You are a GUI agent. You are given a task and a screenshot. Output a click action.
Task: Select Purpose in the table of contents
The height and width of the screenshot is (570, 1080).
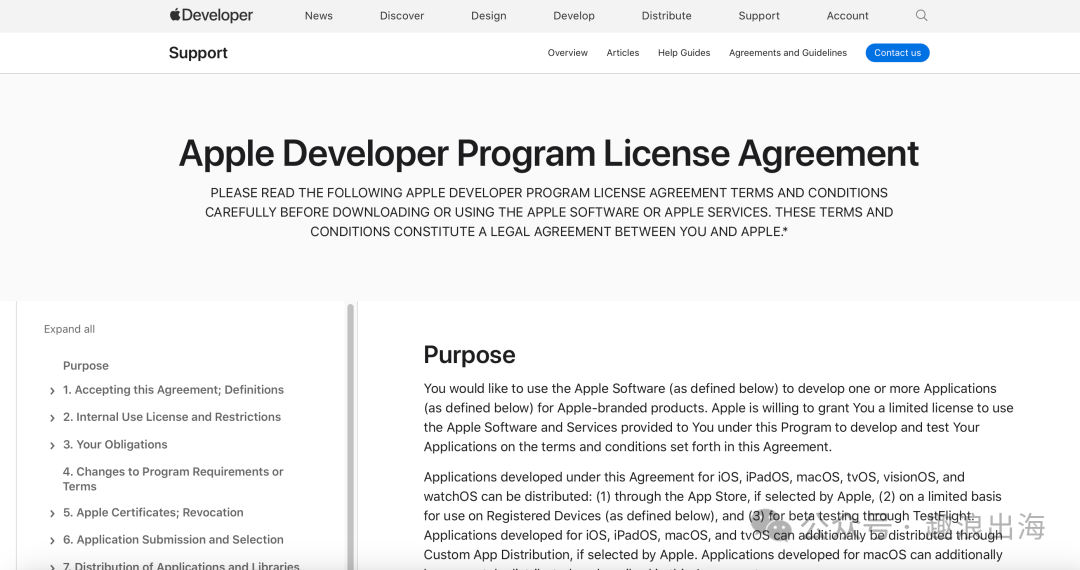point(85,366)
